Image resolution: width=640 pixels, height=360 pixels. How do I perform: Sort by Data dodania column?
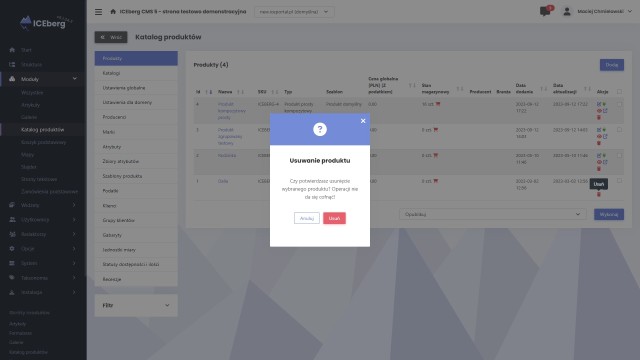[x=543, y=89]
